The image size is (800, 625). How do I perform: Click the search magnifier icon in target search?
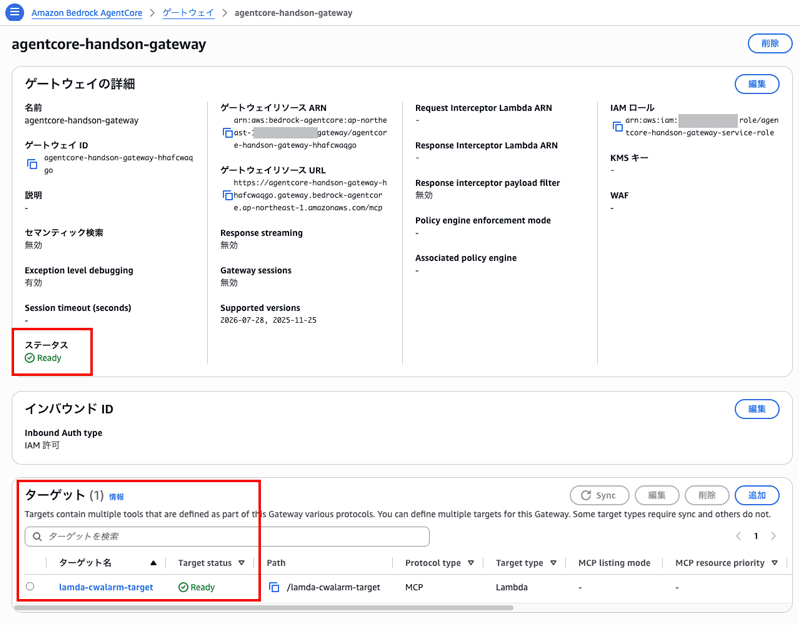(x=37, y=537)
